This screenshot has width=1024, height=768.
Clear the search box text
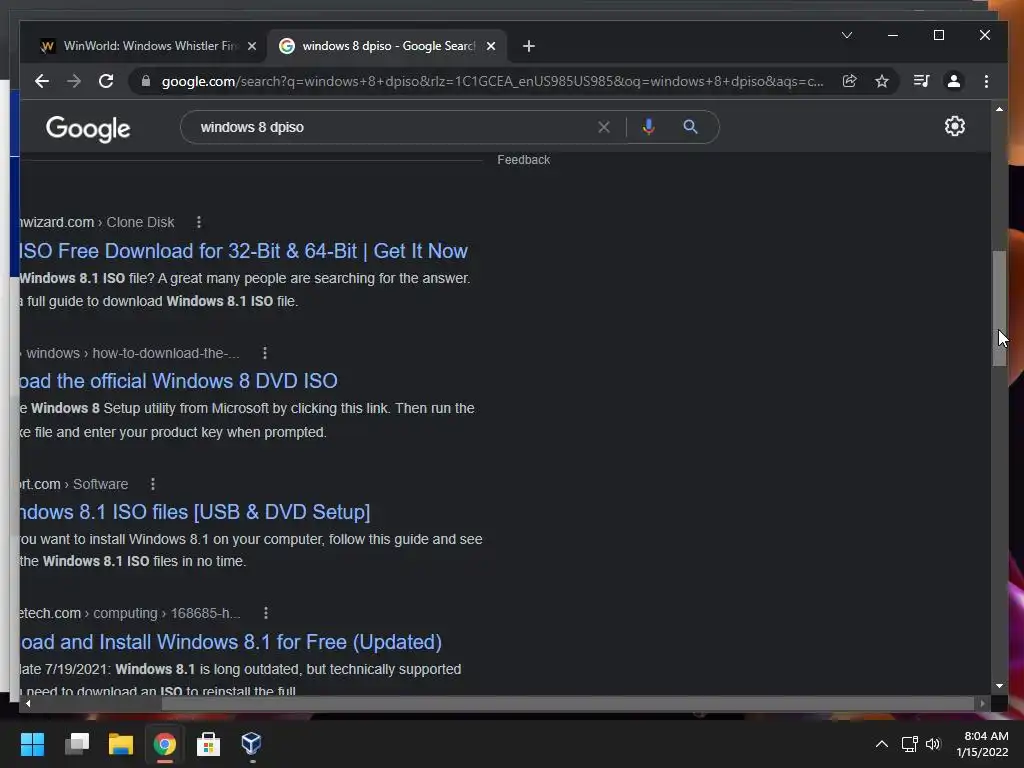coord(604,127)
